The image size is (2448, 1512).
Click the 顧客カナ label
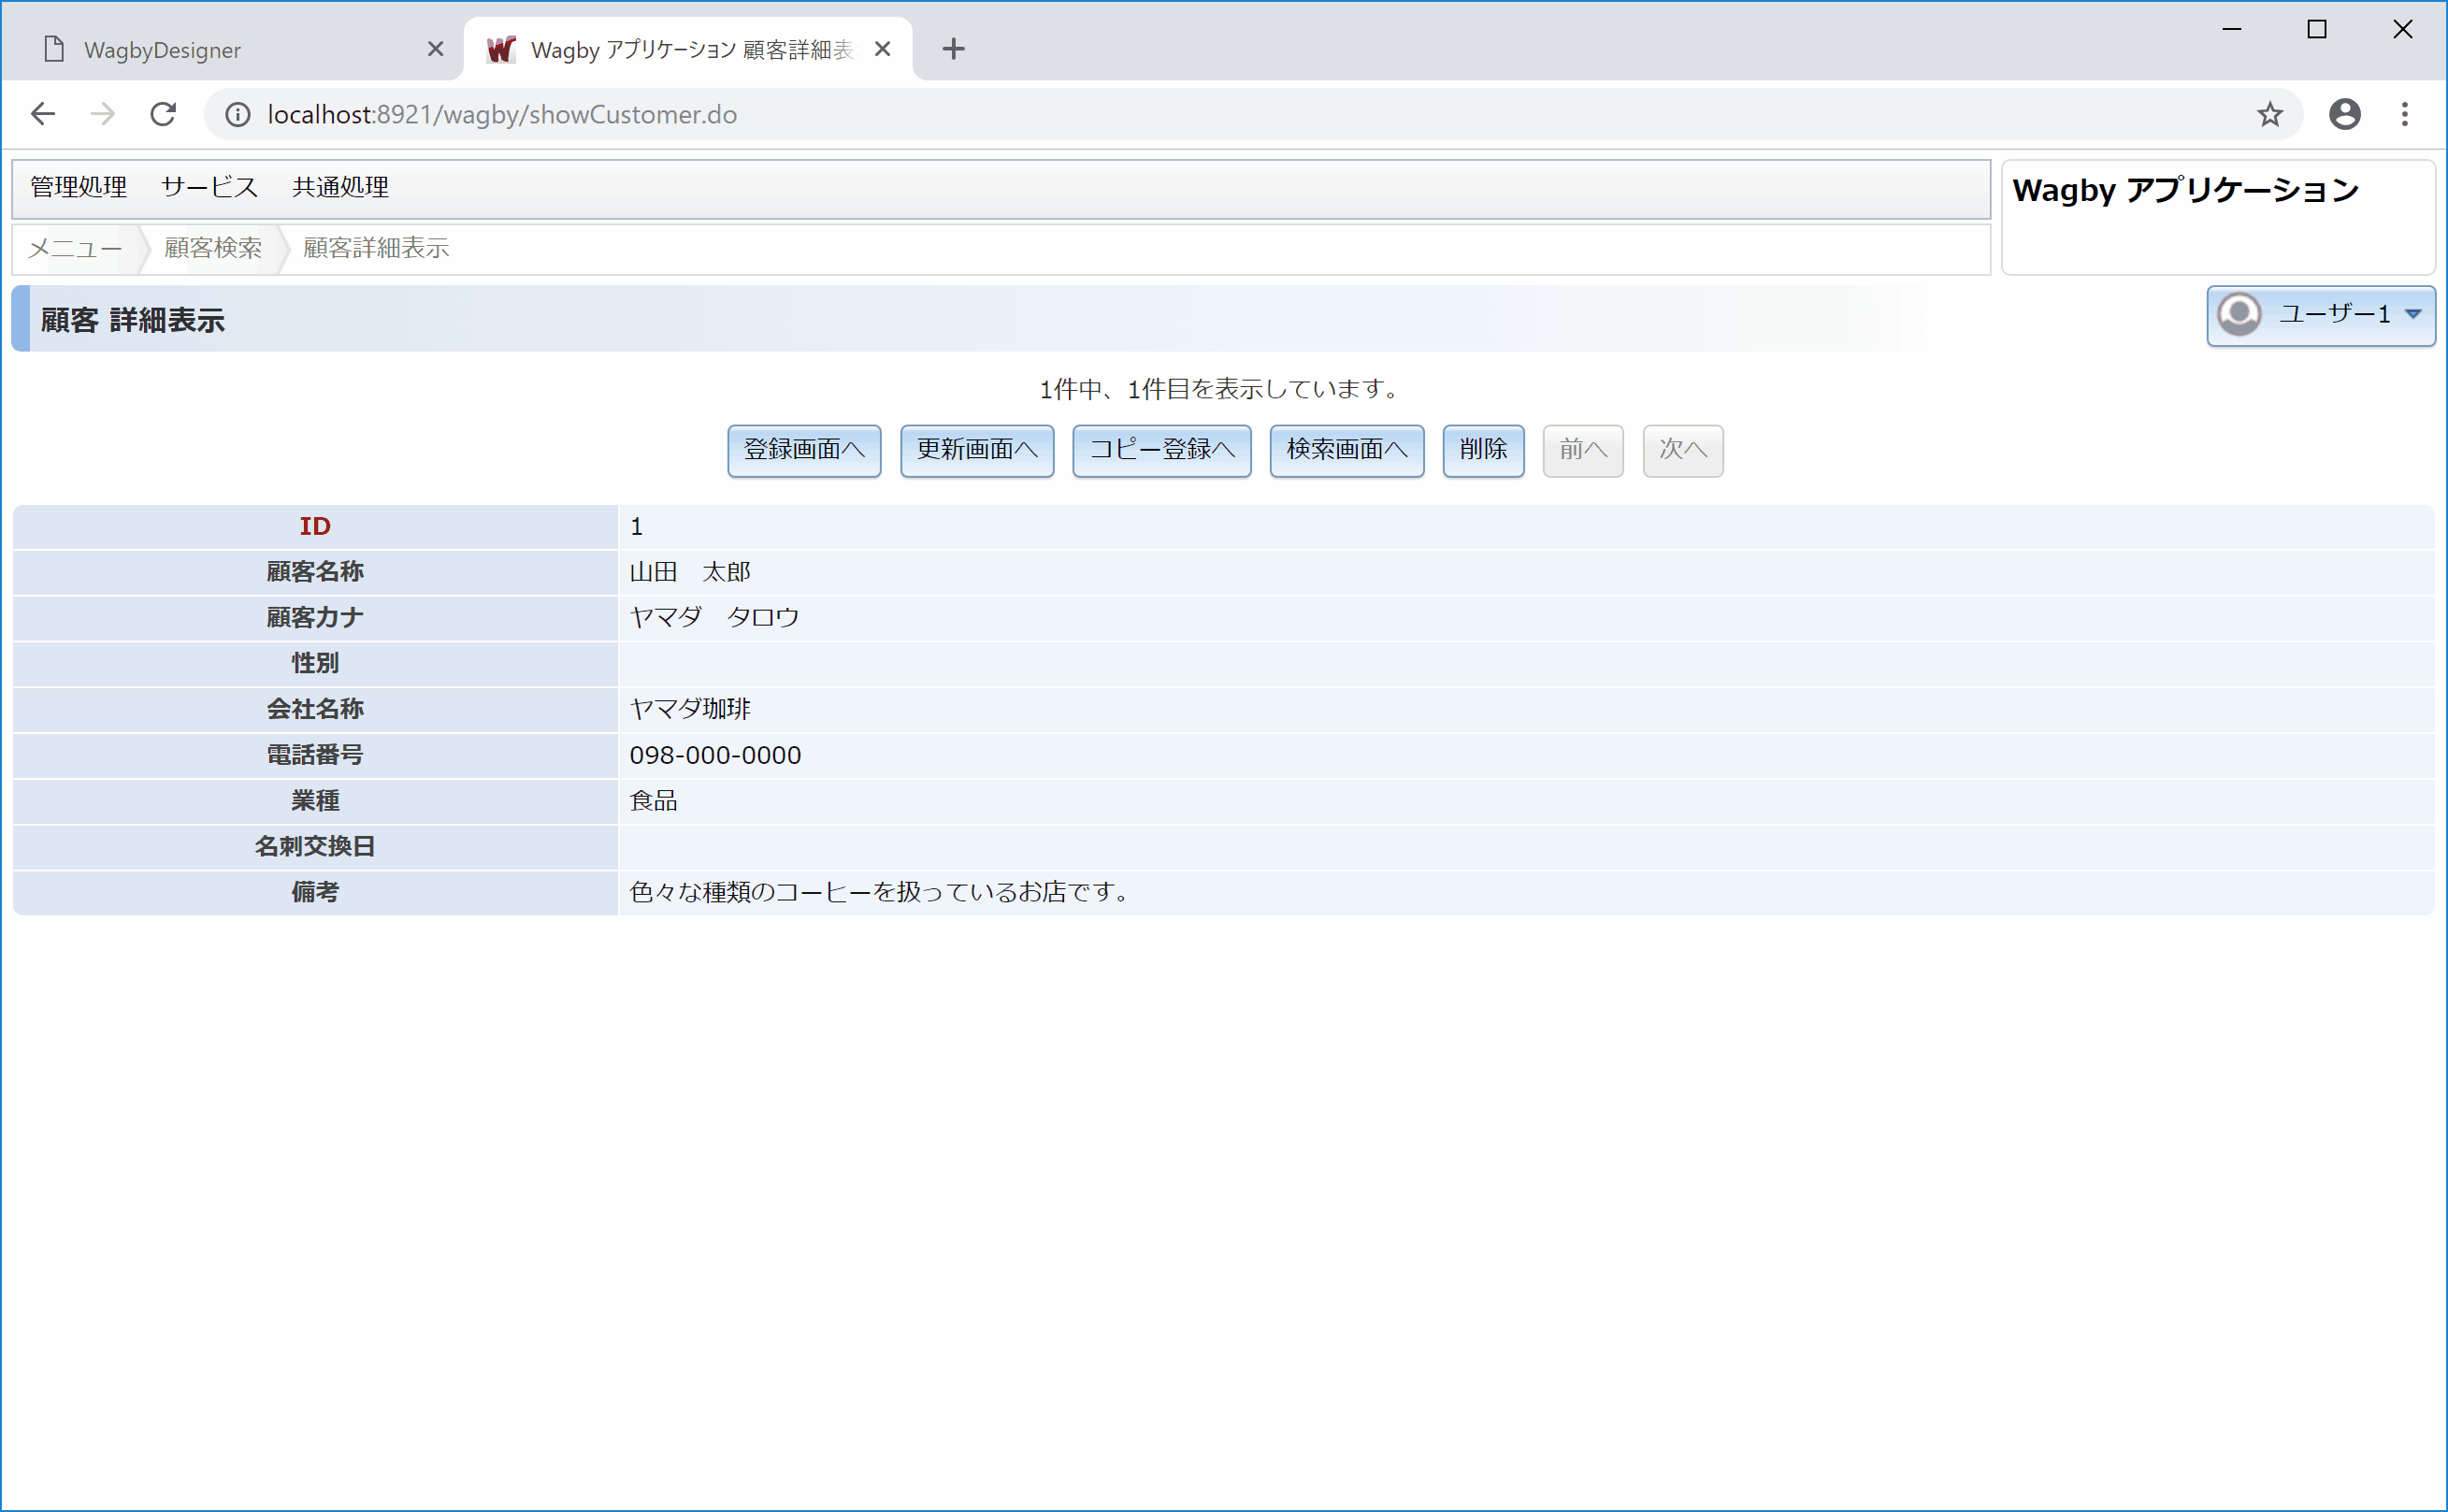pos(315,617)
